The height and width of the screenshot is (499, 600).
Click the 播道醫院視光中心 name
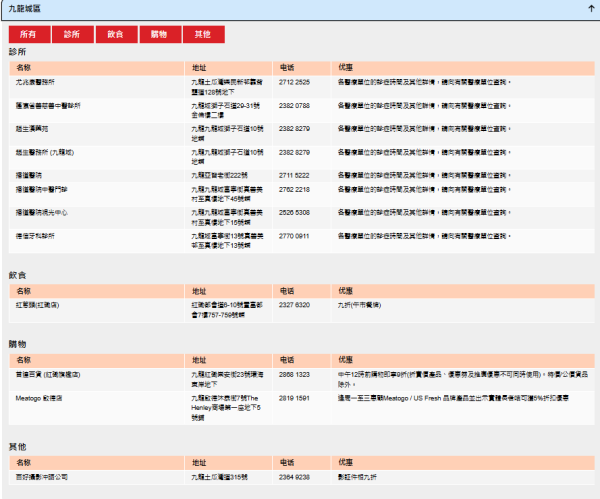41,212
